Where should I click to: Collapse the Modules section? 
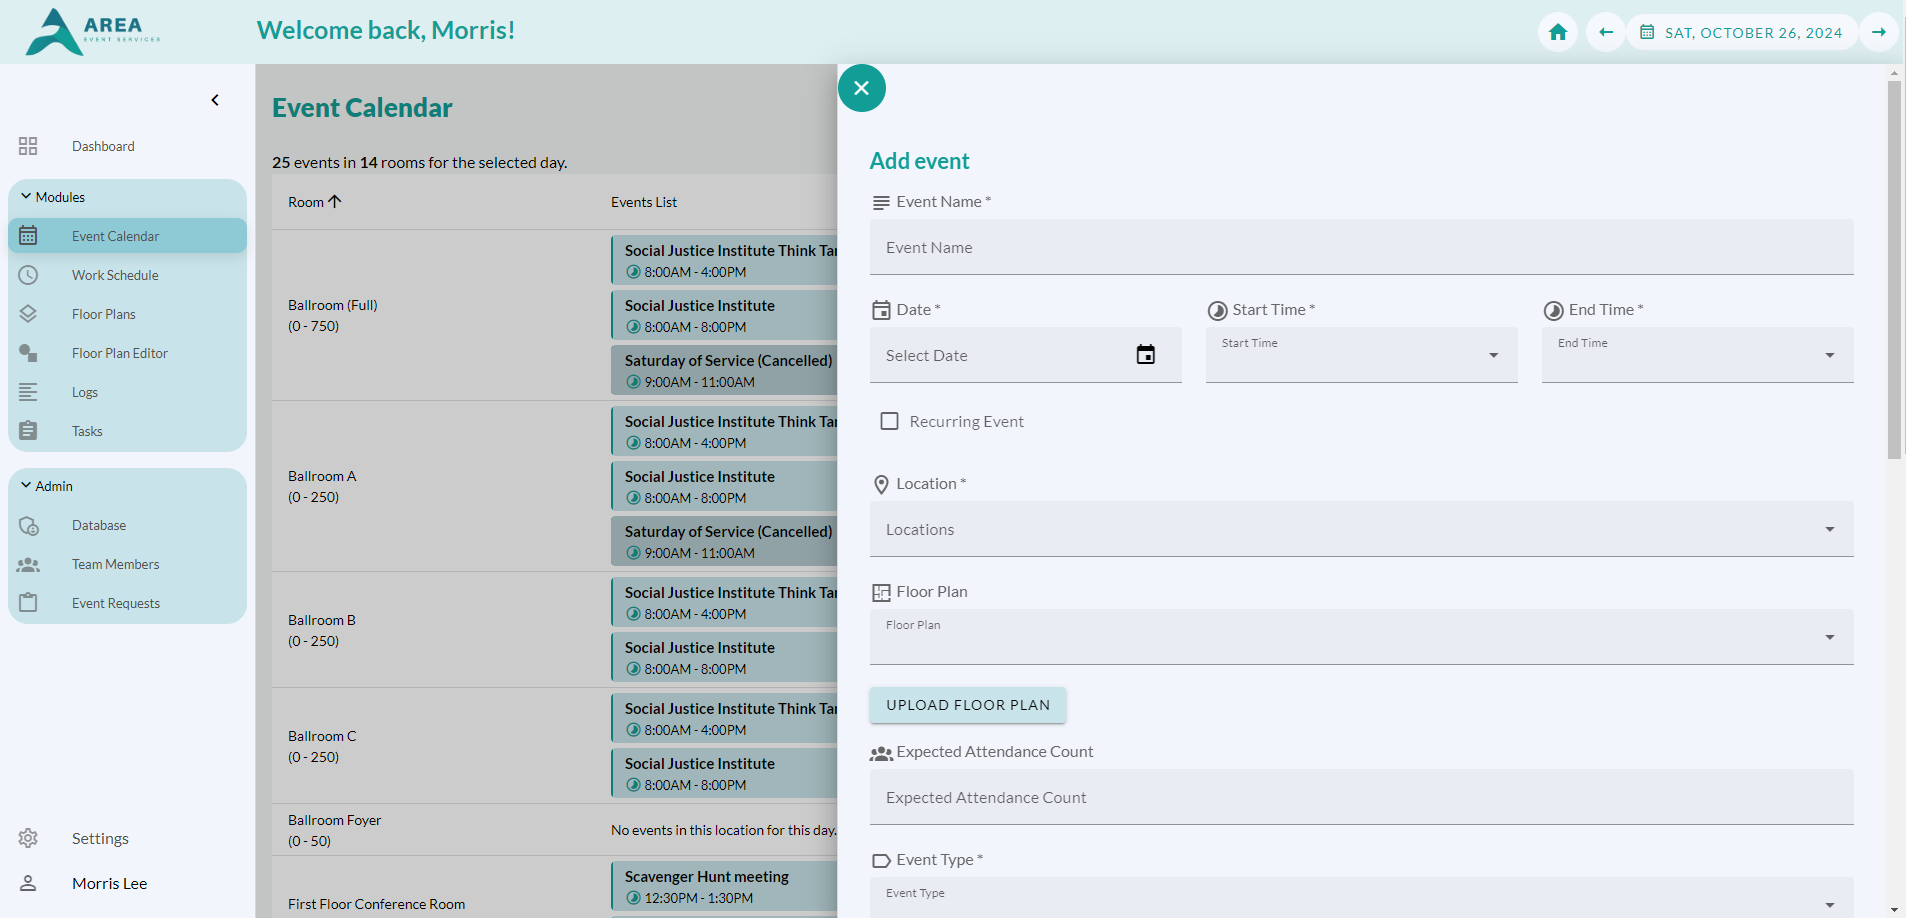[26, 197]
